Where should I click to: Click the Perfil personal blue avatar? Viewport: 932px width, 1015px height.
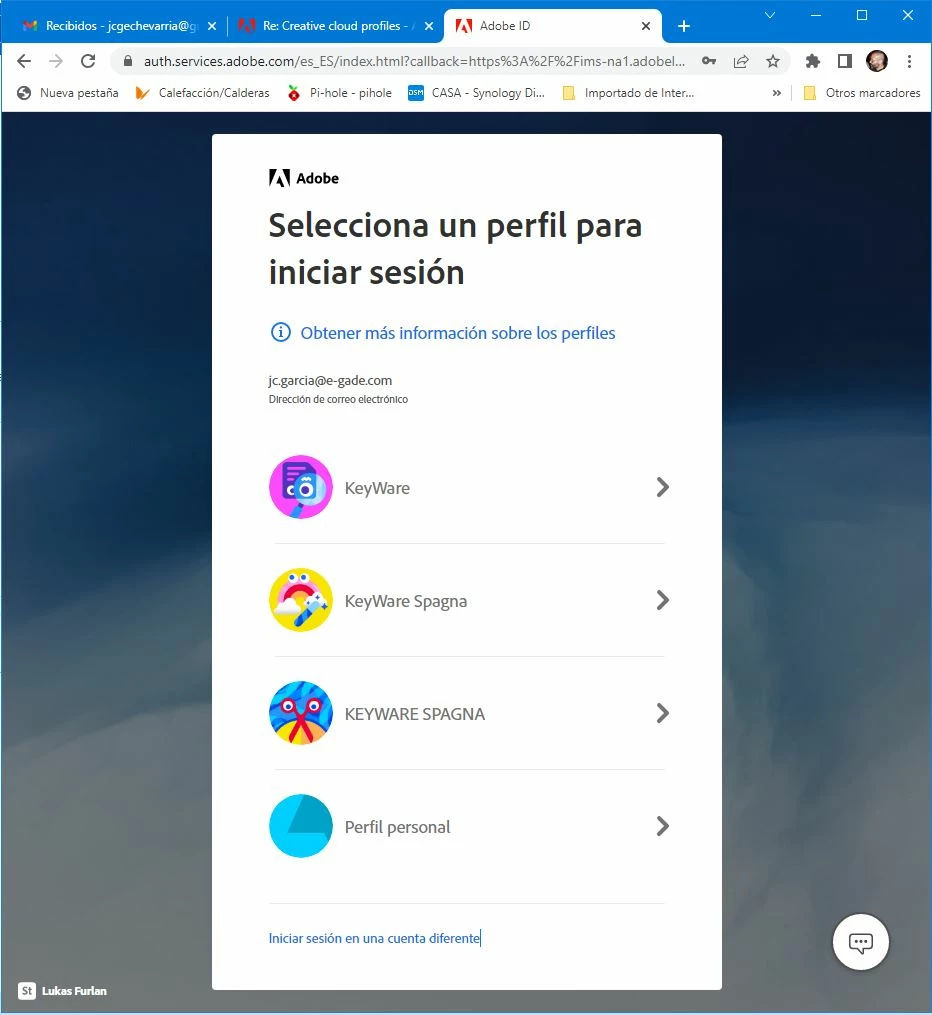coord(301,826)
